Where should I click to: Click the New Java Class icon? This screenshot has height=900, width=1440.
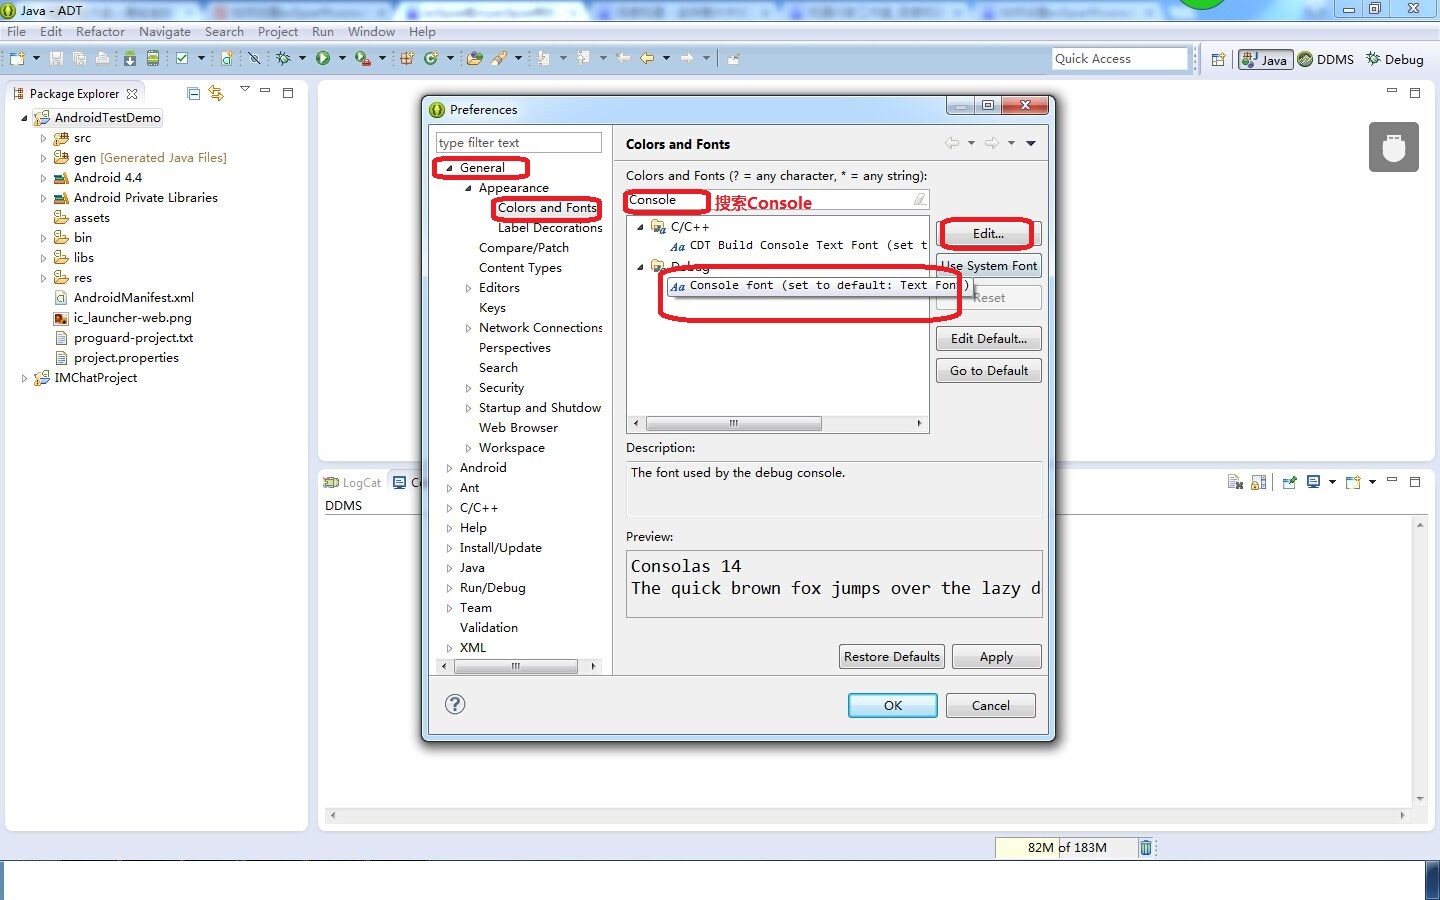pyautogui.click(x=431, y=59)
